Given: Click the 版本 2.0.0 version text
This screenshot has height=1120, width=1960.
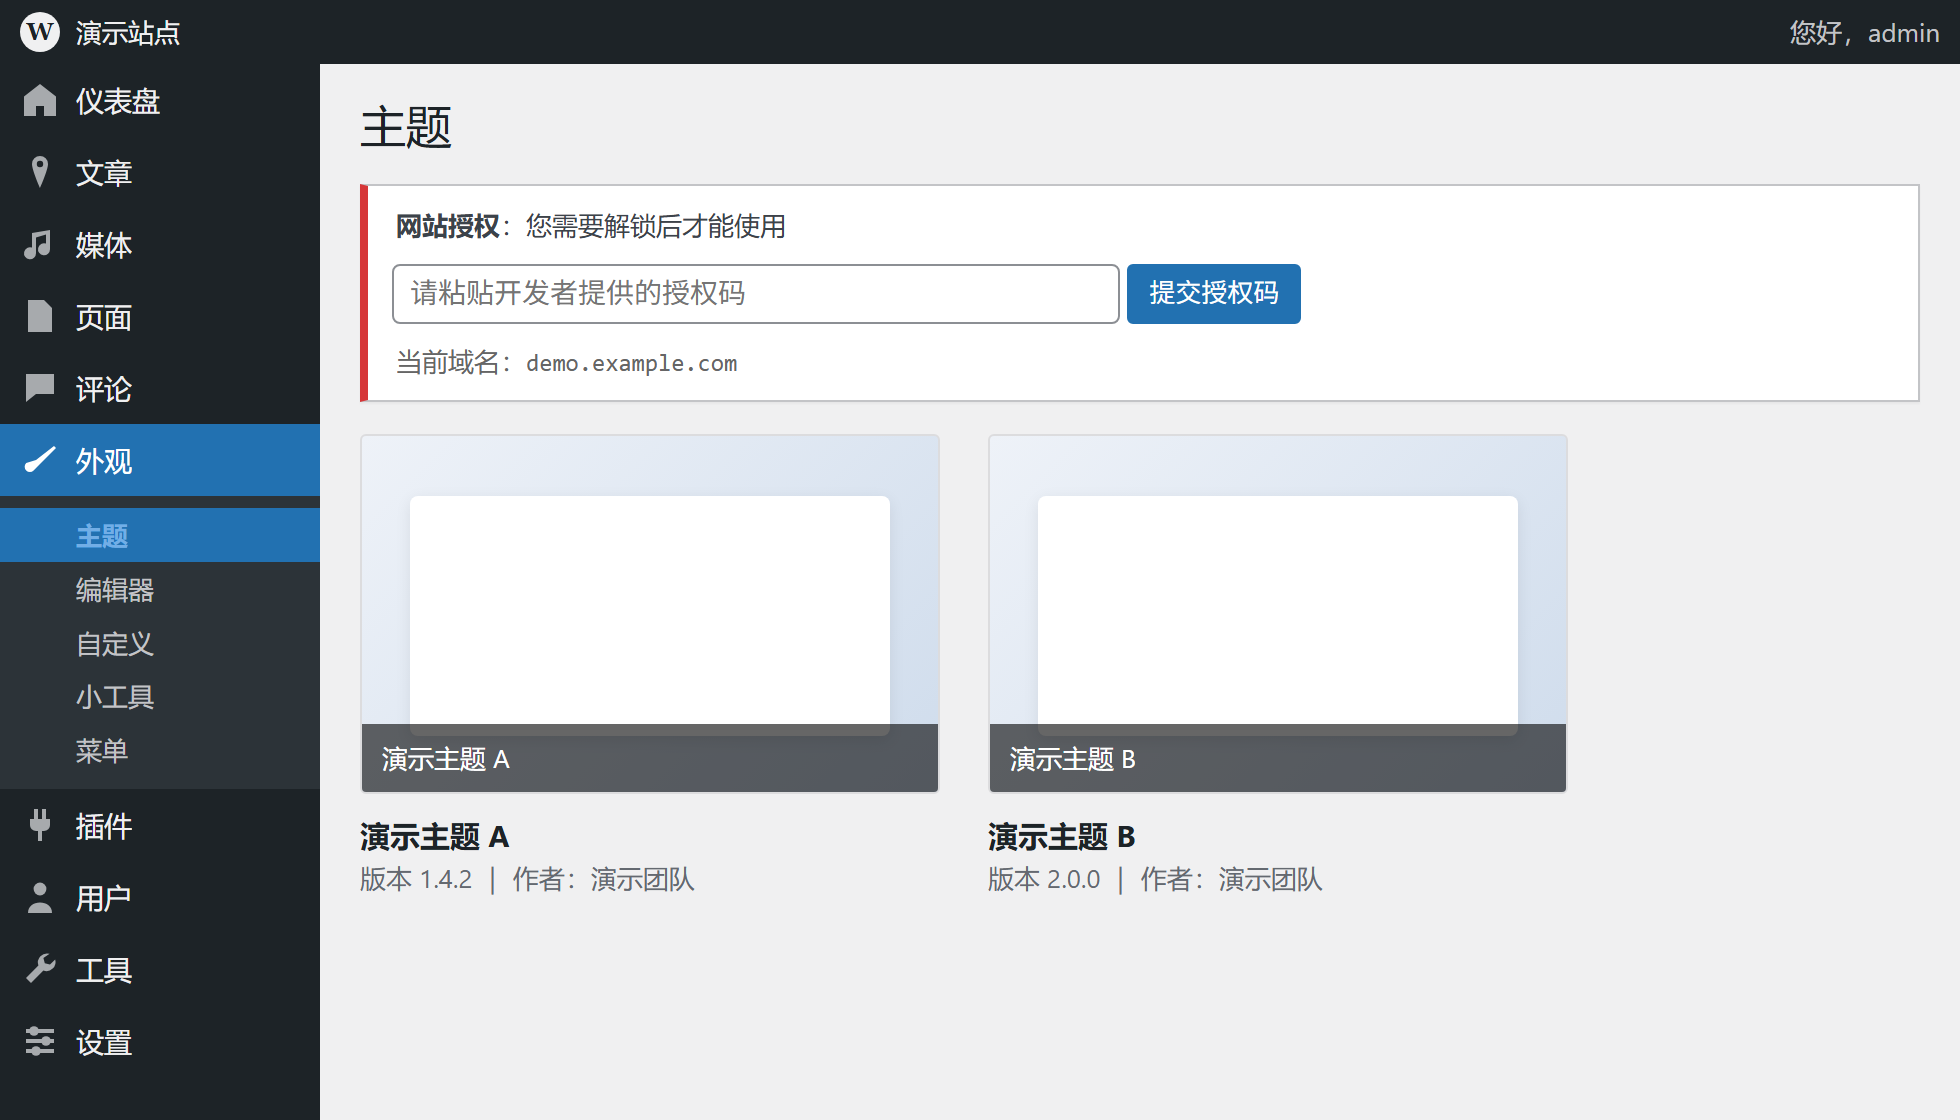Looking at the screenshot, I should pos(1044,879).
